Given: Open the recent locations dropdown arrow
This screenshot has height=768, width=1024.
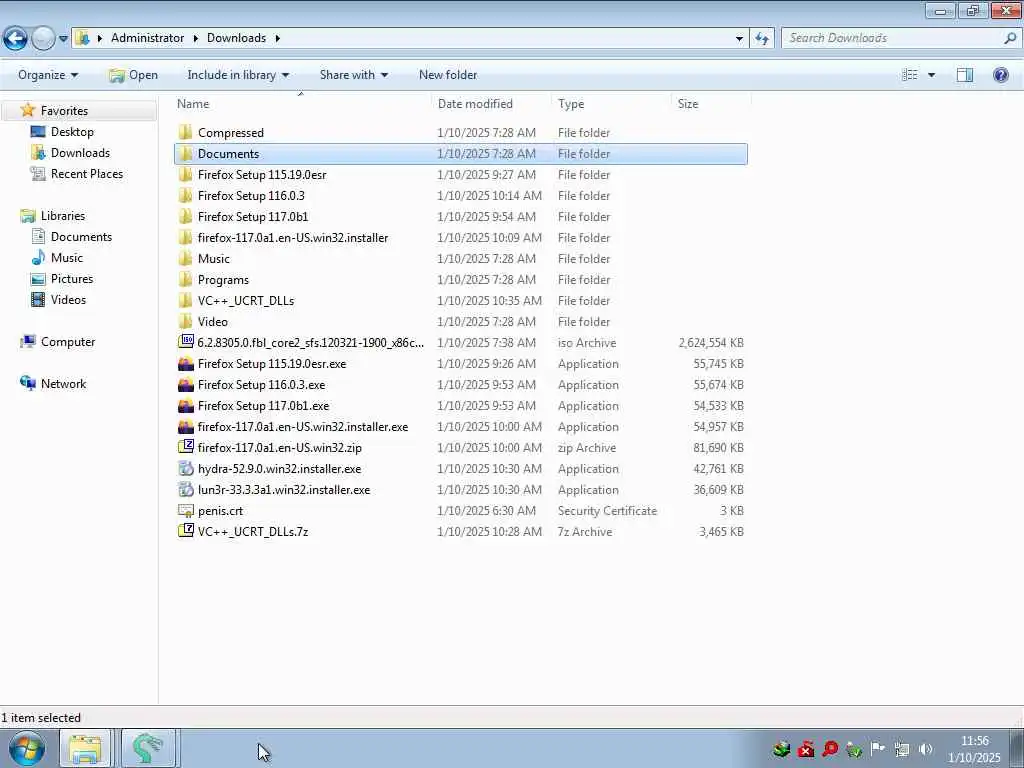Looking at the screenshot, I should tap(63, 39).
